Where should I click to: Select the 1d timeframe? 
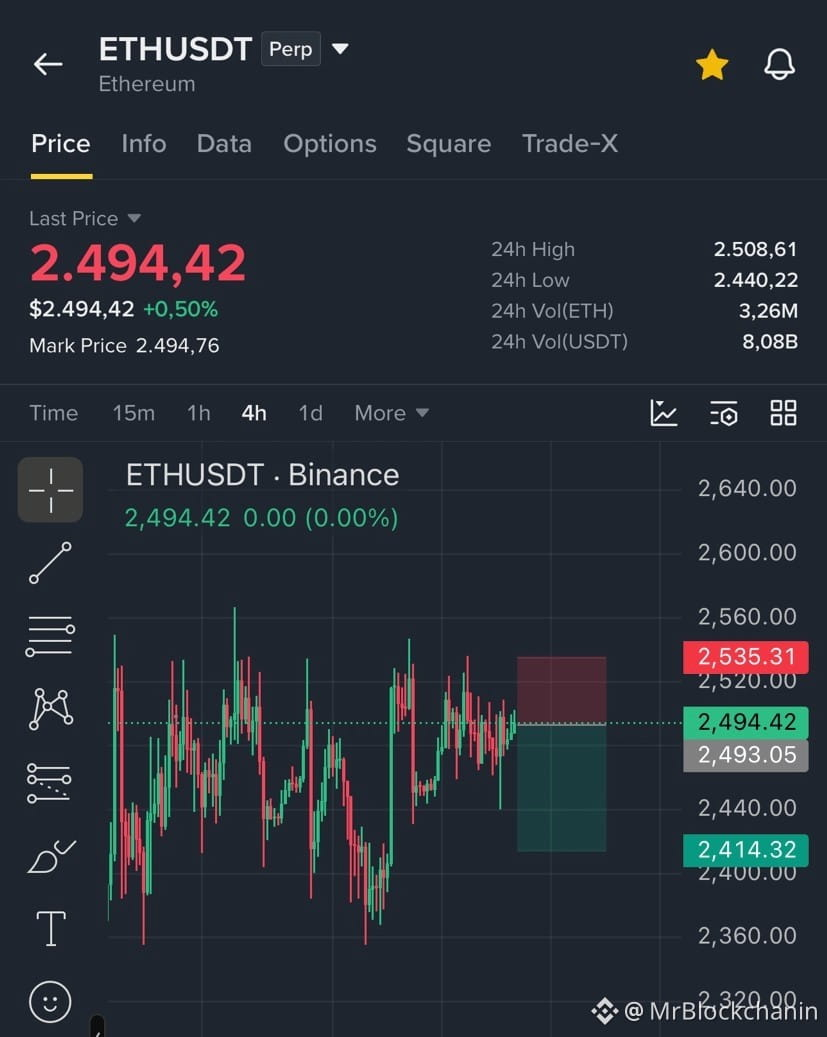[x=310, y=413]
